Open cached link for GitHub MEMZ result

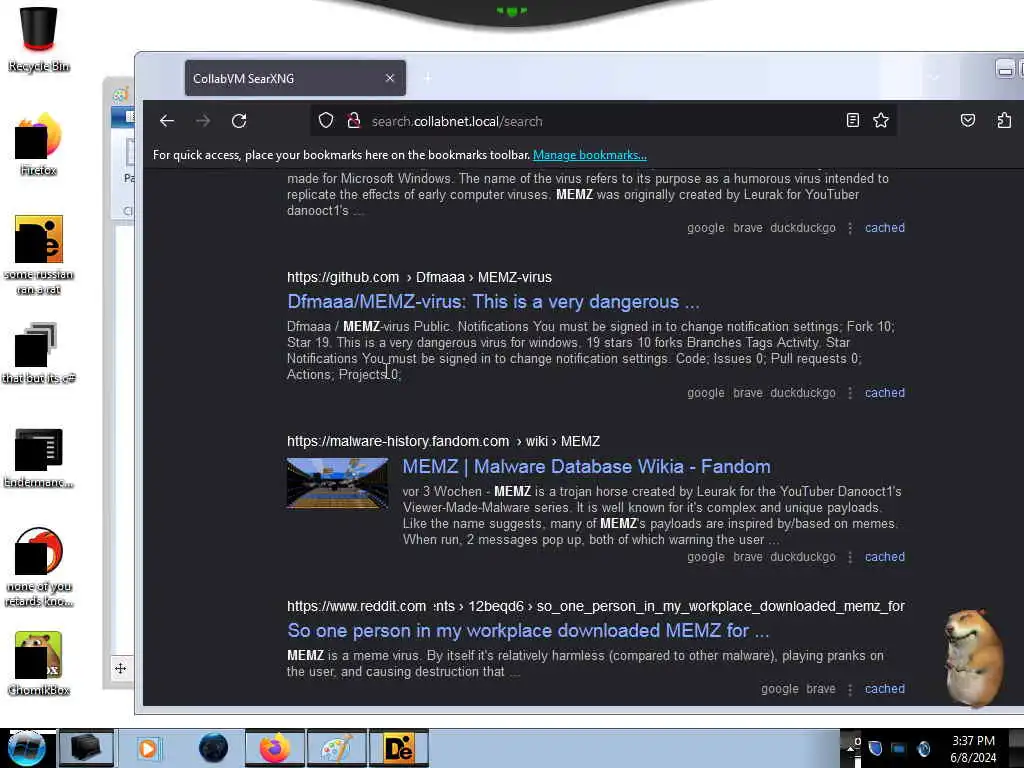885,393
